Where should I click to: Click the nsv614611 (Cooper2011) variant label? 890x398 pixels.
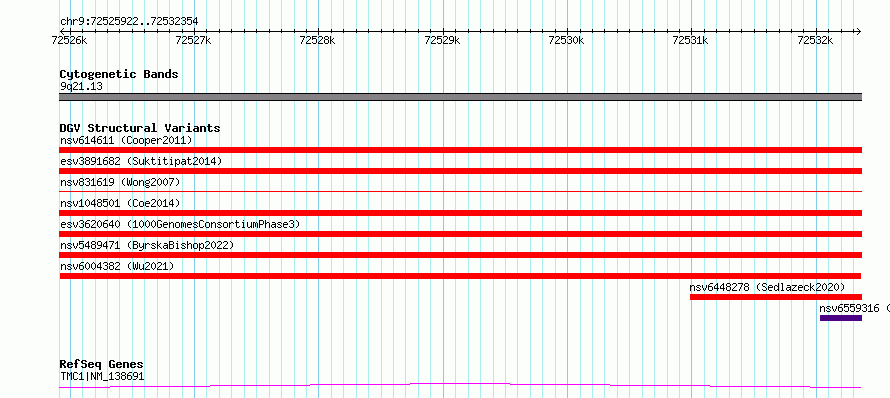126,140
